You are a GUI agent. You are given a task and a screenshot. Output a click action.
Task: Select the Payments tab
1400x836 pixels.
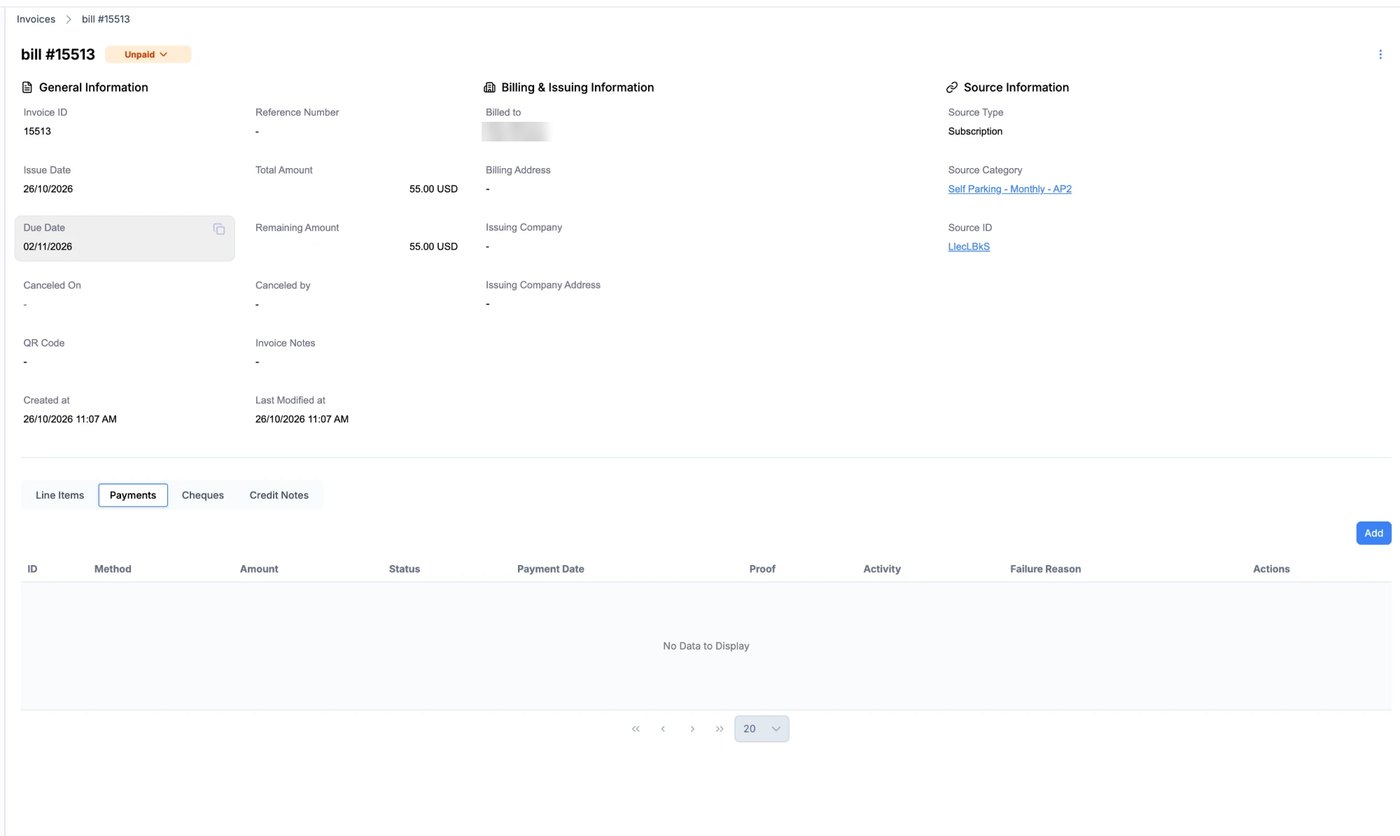pyautogui.click(x=133, y=495)
